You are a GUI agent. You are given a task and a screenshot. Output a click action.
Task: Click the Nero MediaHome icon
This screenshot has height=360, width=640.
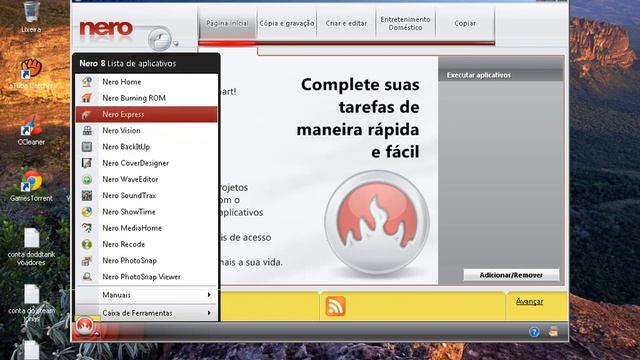coord(87,228)
